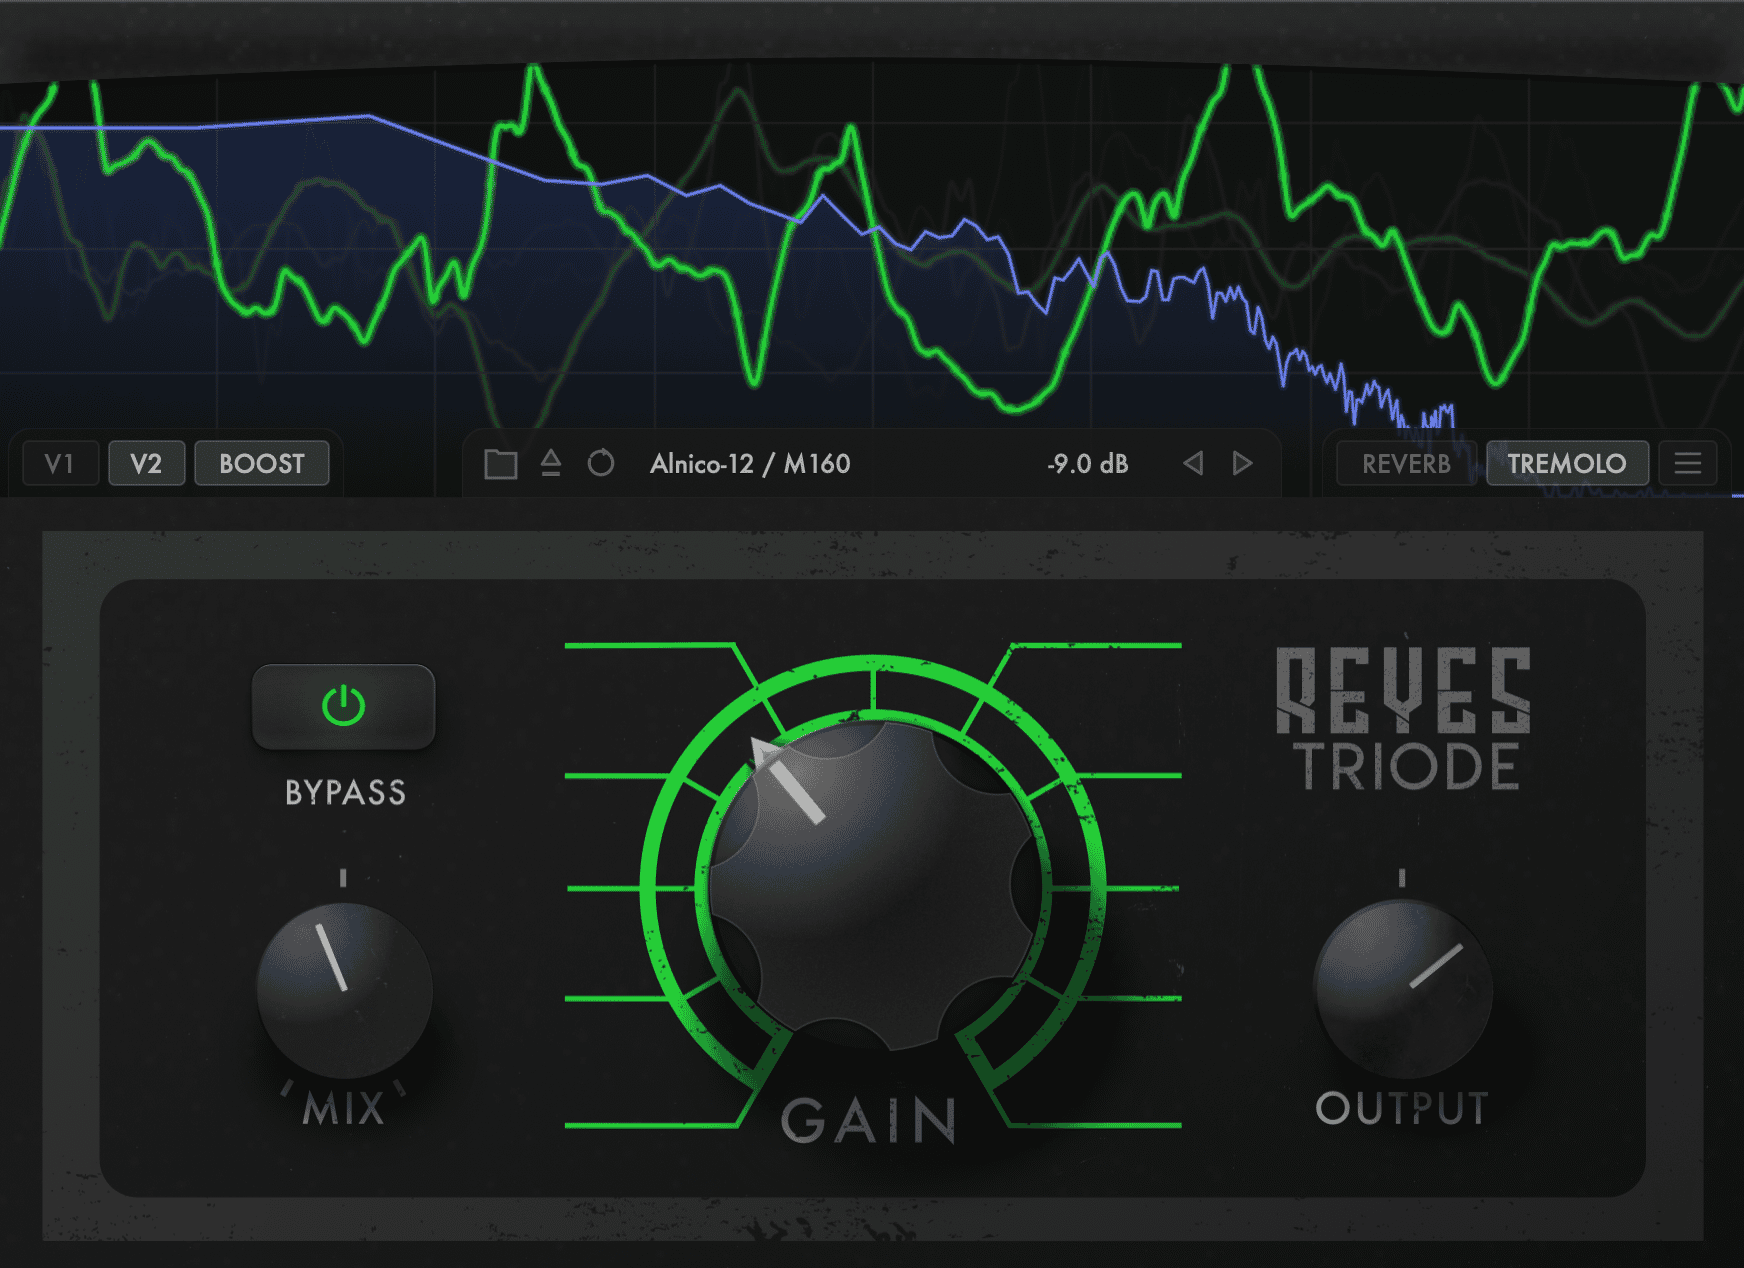The height and width of the screenshot is (1268, 1744).
Task: Toggle the BOOST button
Action: [x=262, y=463]
